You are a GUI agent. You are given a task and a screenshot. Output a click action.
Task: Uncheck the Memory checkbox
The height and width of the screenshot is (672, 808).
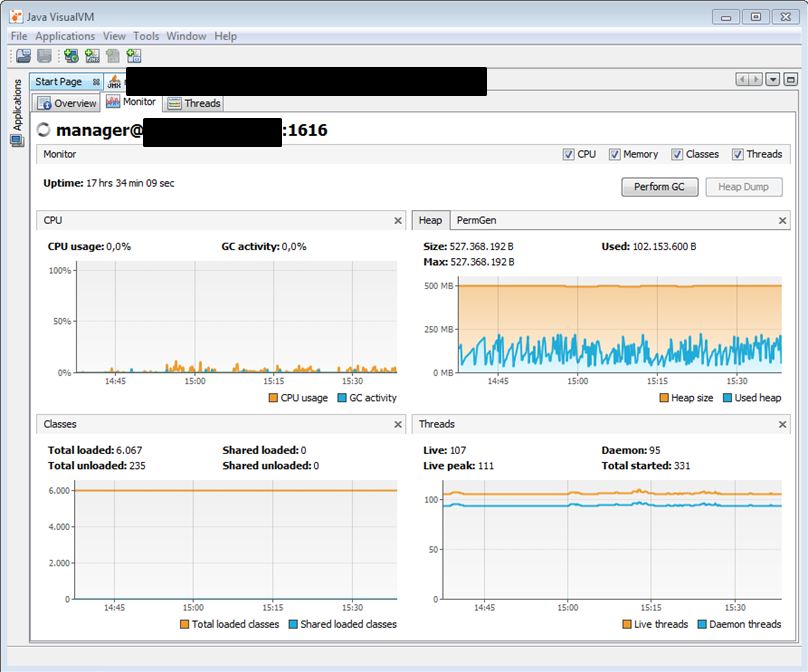[614, 155]
